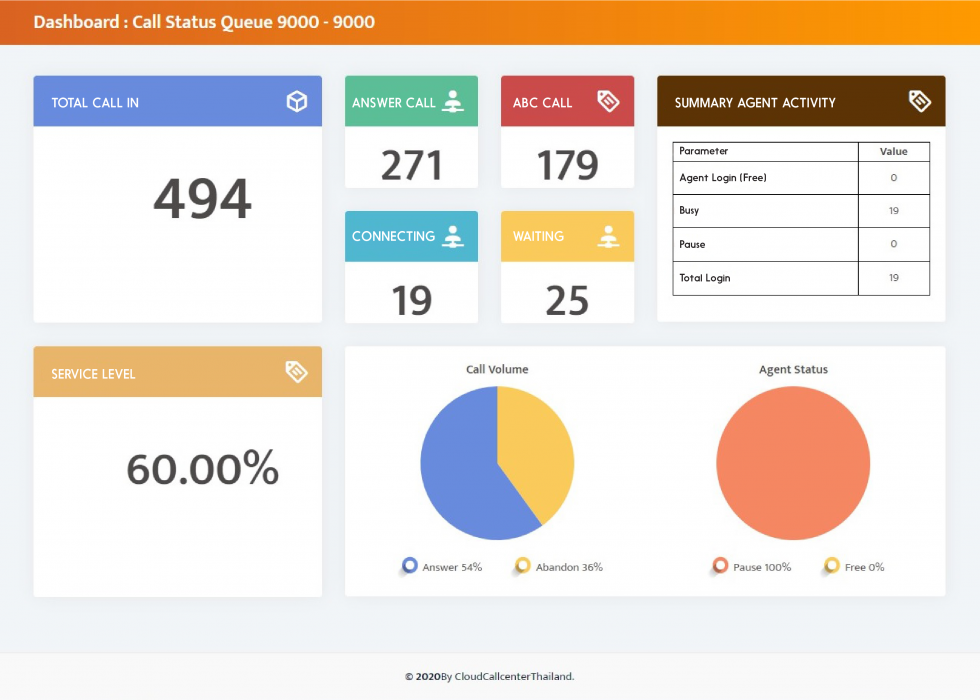Click the blue Answer slice in Call Volume pie
Image resolution: width=980 pixels, height=700 pixels.
pos(460,470)
